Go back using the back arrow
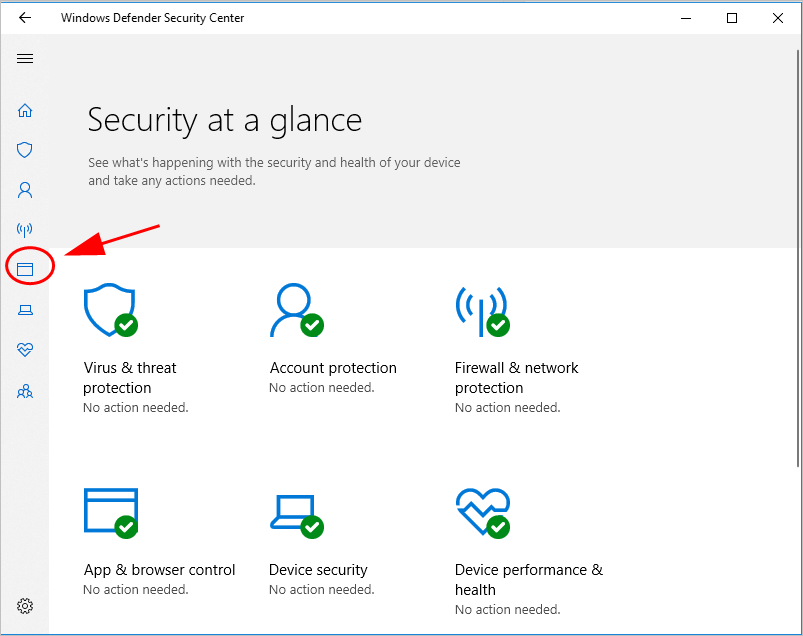This screenshot has height=636, width=803. [25, 18]
